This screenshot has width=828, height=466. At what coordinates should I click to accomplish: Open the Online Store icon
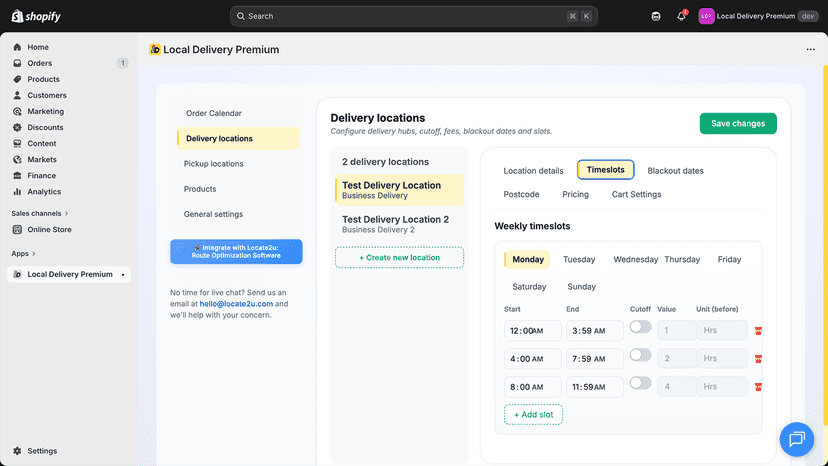pos(17,229)
